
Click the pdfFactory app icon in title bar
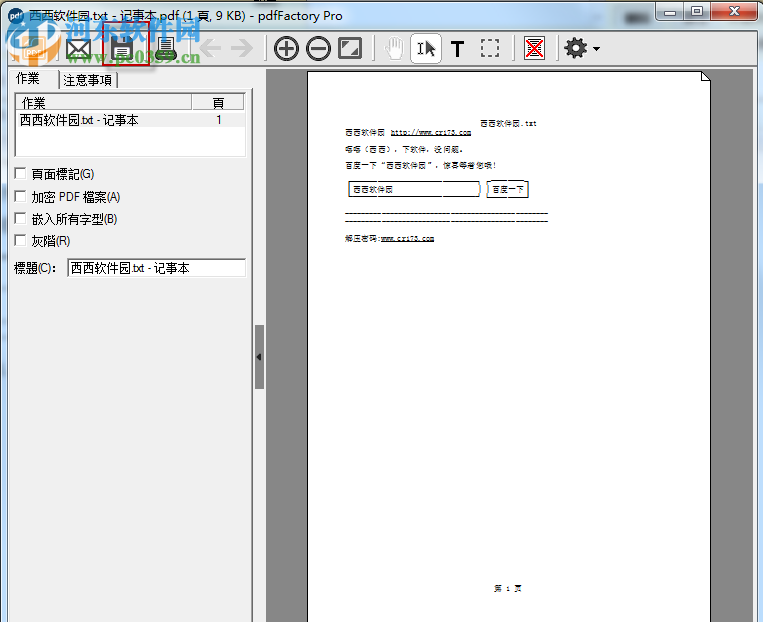[x=17, y=16]
